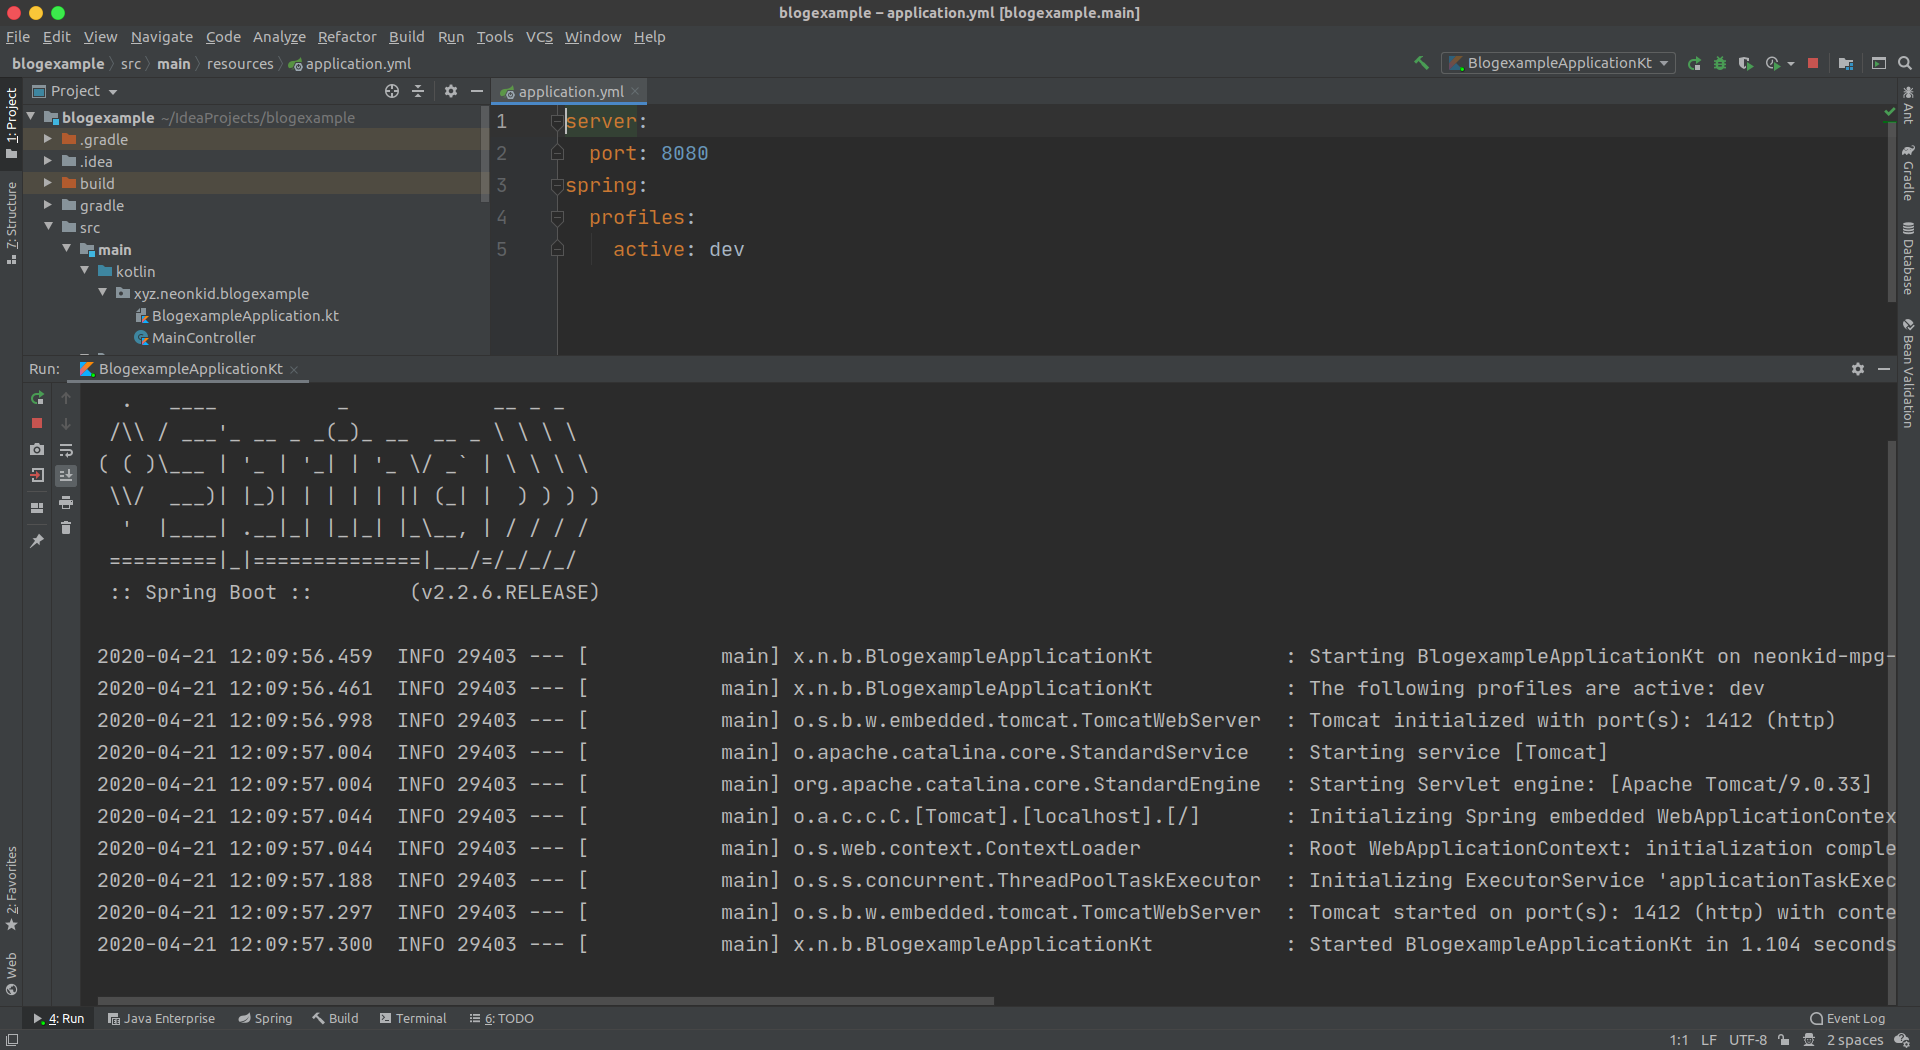Open the Database side panel
1920x1050 pixels.
click(1908, 258)
